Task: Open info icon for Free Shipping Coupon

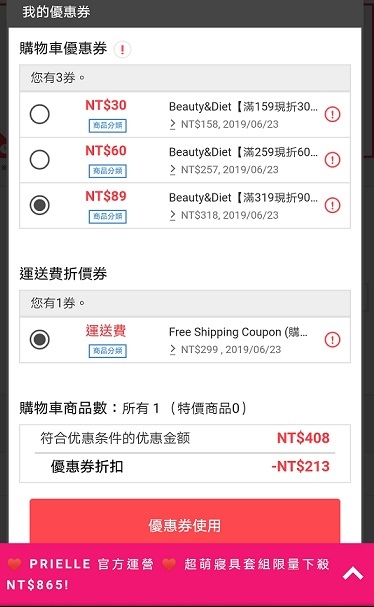Action: click(x=332, y=340)
